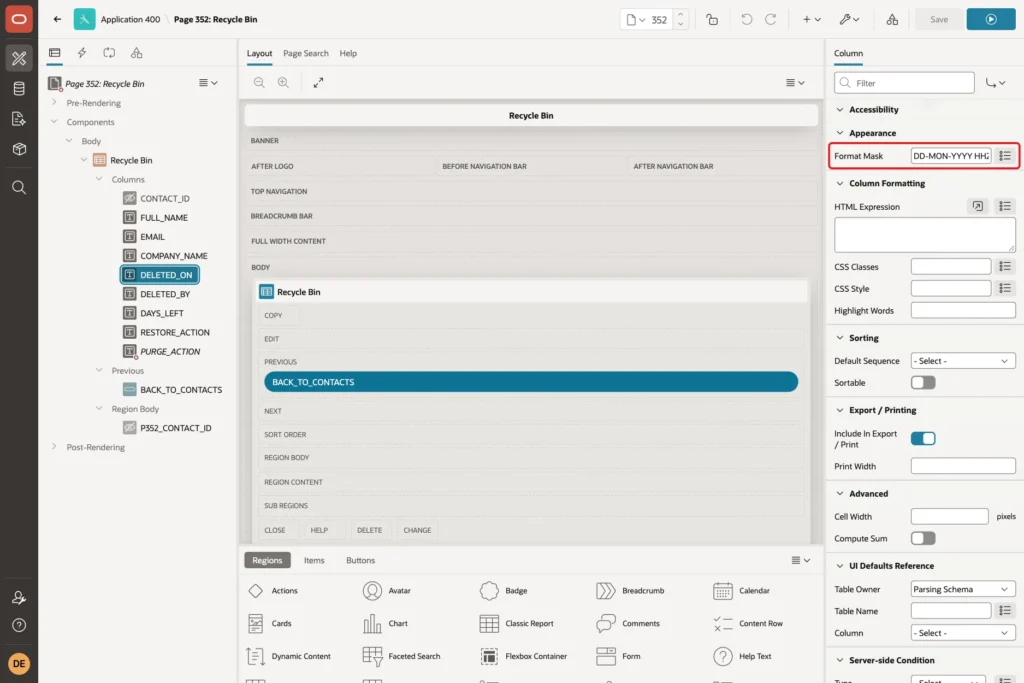The width and height of the screenshot is (1024, 683).
Task: Select the Shared Components tab icon in tree
Action: click(x=136, y=53)
